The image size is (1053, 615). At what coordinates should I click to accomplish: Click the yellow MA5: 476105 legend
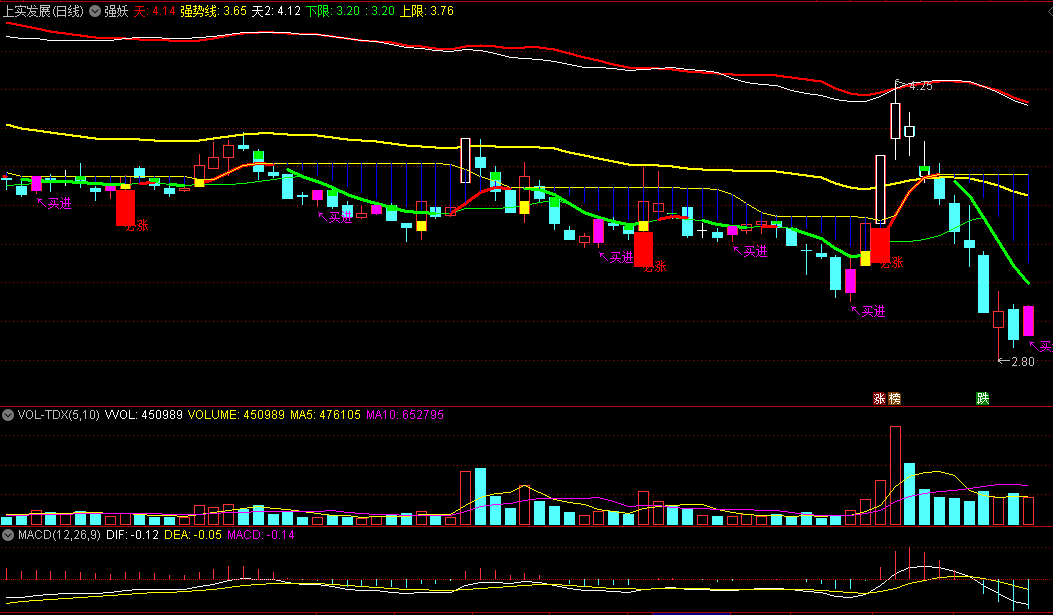coord(325,415)
